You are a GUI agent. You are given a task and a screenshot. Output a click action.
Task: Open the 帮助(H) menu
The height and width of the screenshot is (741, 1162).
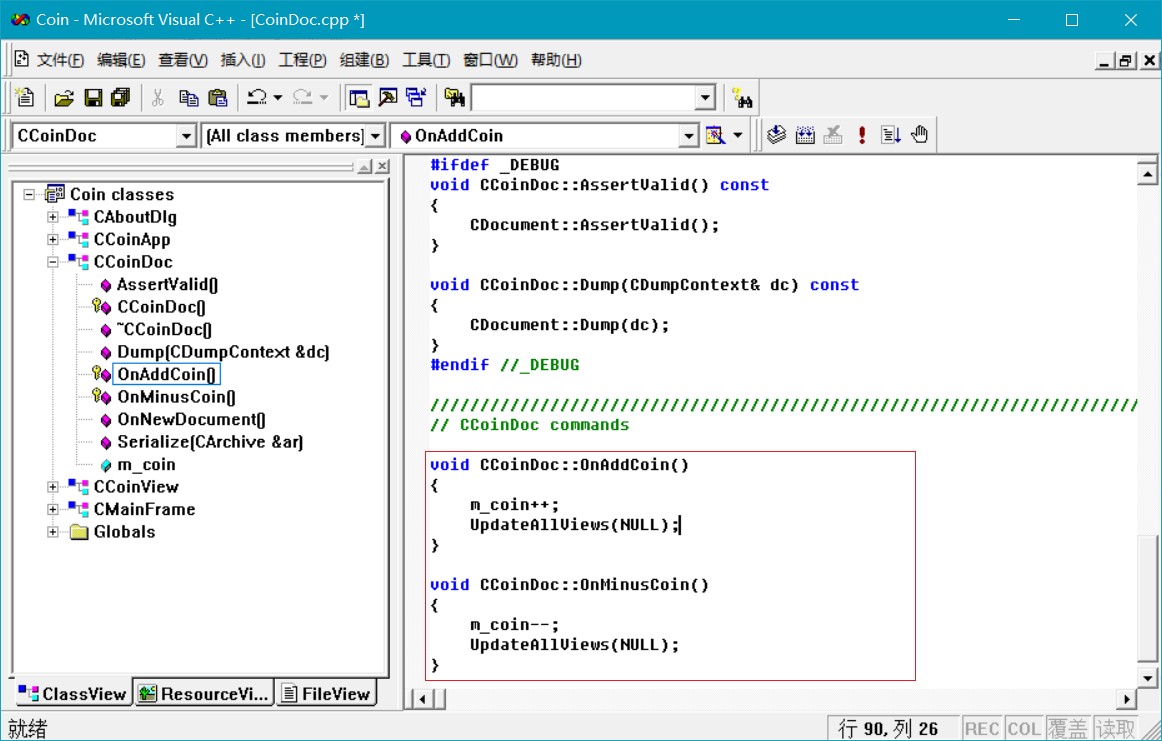[x=556, y=60]
